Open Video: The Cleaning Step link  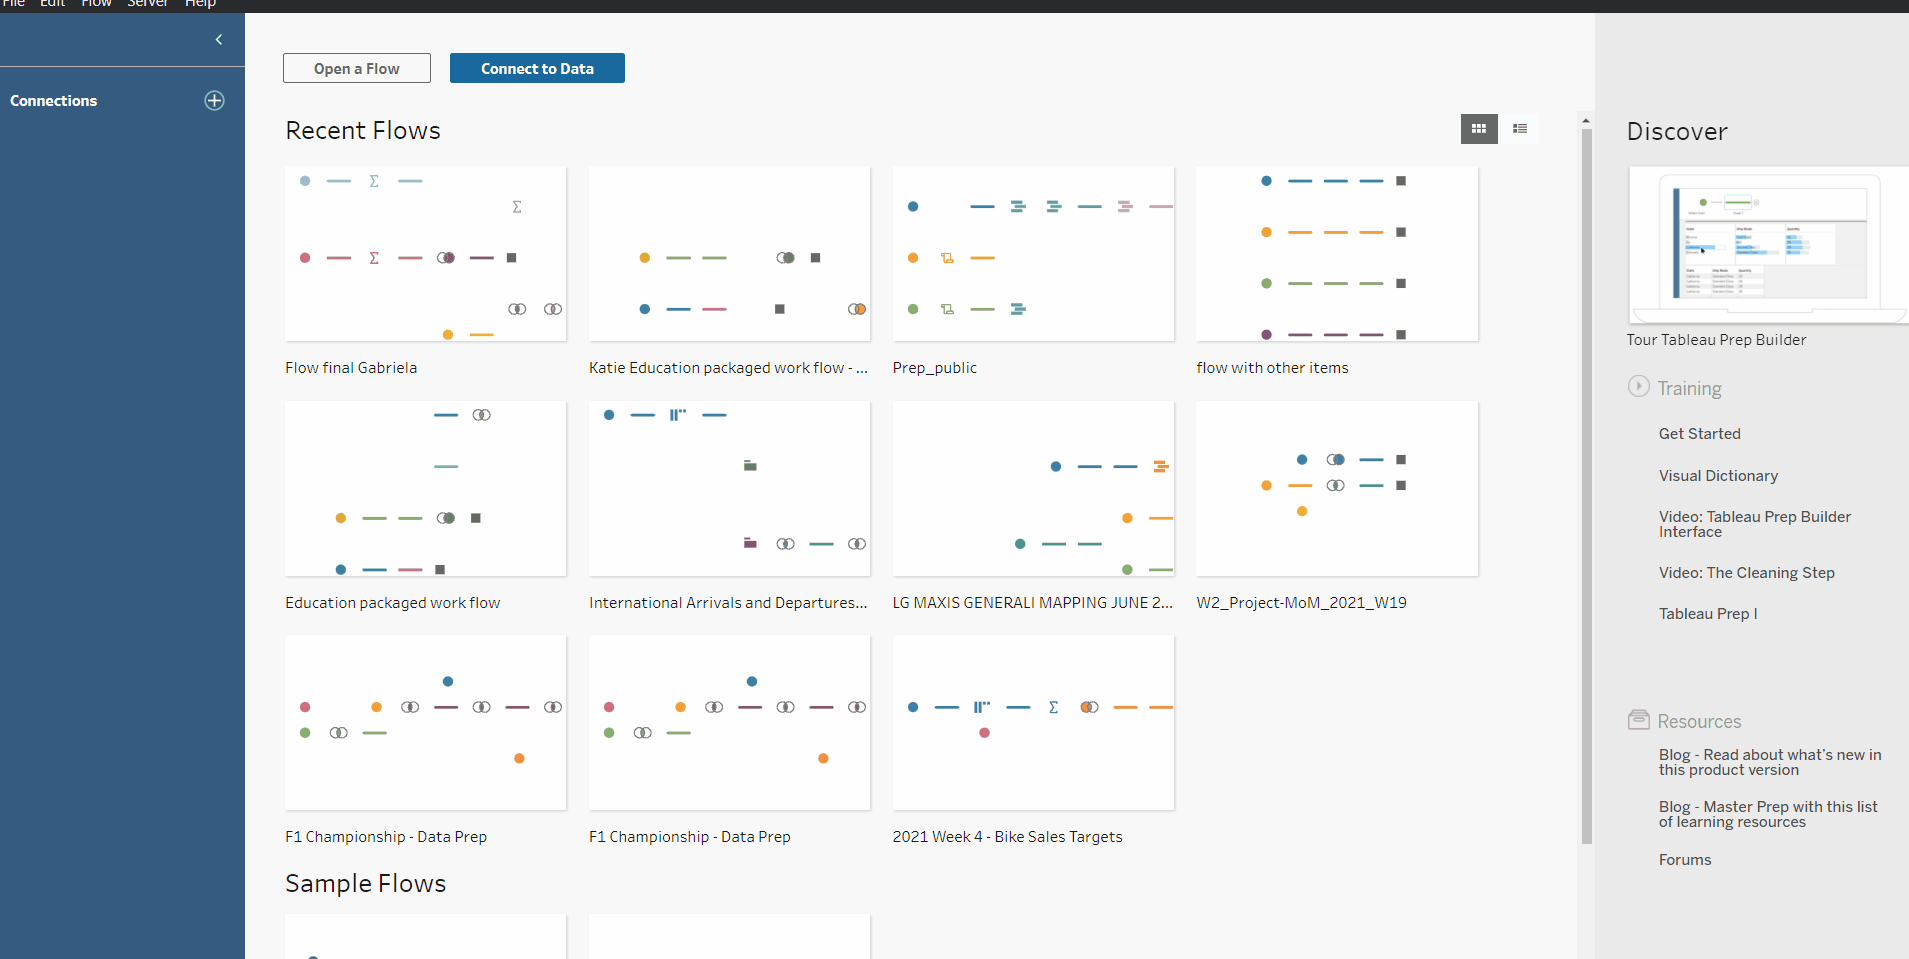click(x=1747, y=573)
